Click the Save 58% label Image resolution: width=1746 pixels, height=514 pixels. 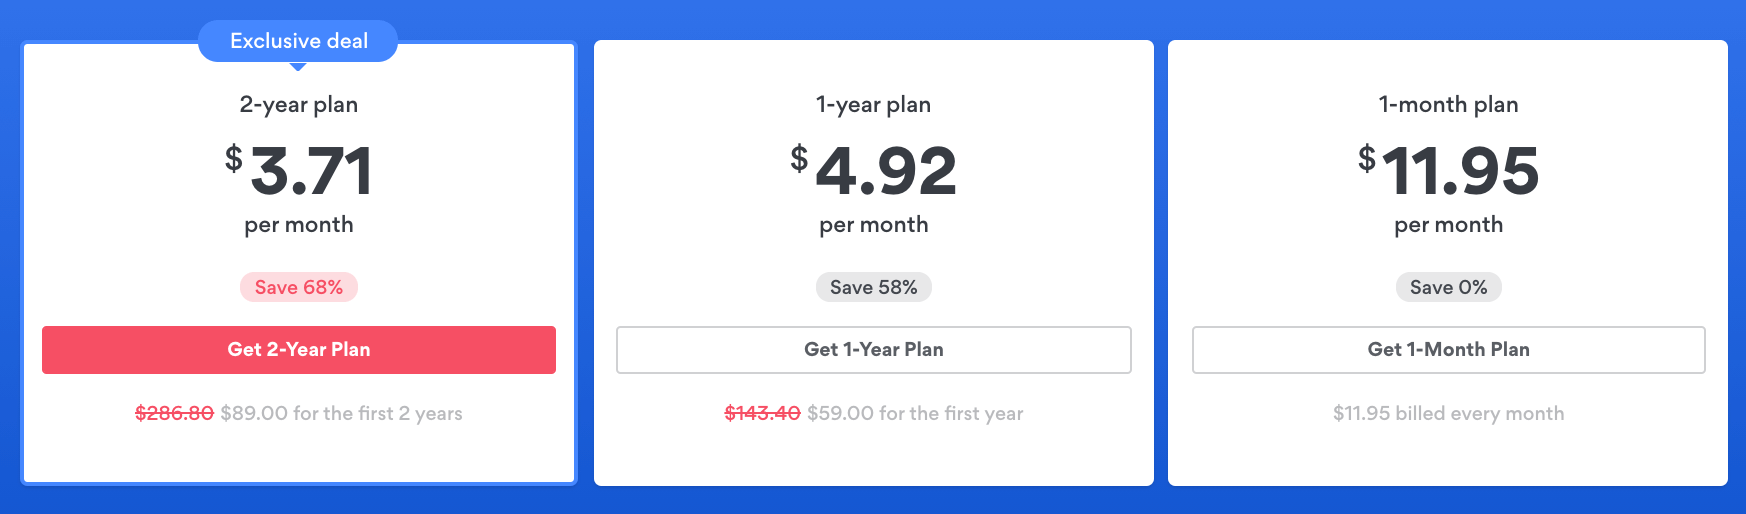[873, 287]
